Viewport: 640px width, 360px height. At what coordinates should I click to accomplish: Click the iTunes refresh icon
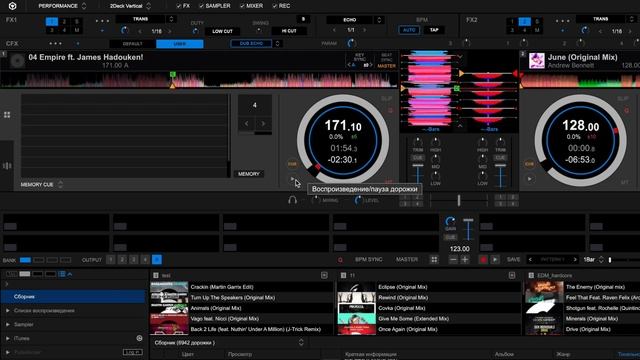coord(139,338)
